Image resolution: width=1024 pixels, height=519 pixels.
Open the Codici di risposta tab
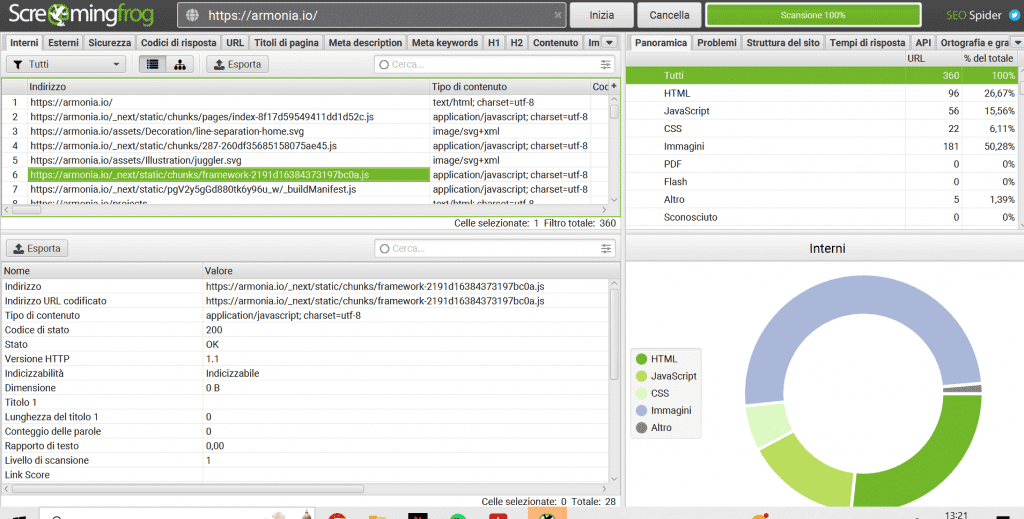[177, 43]
